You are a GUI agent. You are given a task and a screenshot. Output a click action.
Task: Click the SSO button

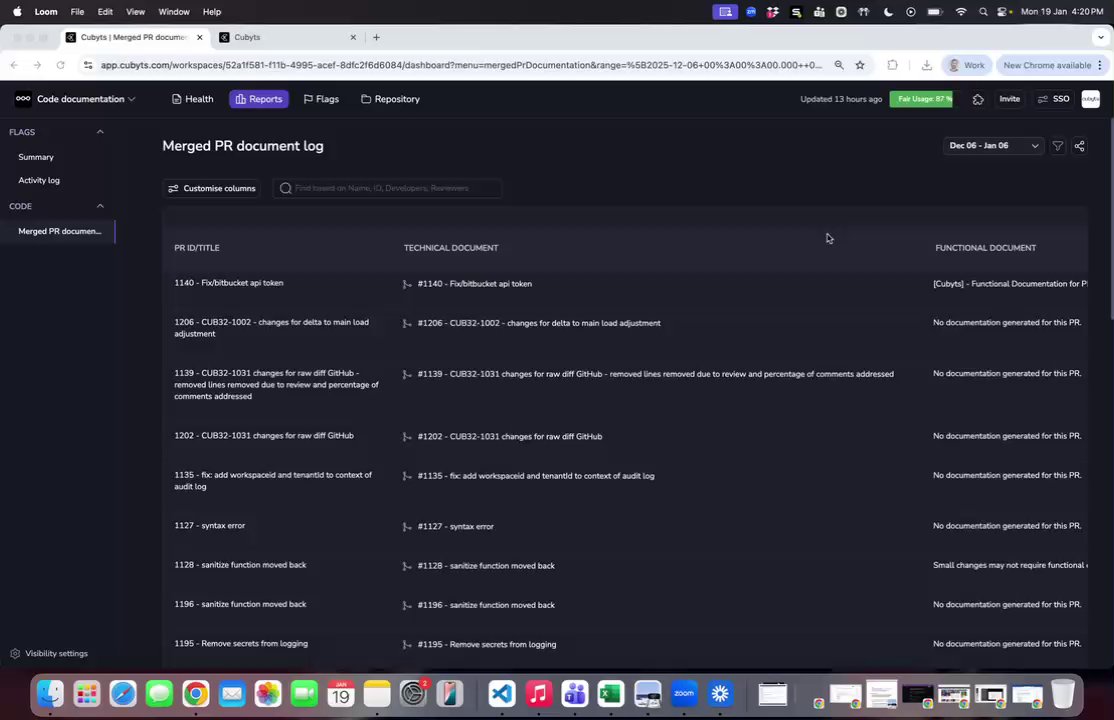pos(1054,100)
